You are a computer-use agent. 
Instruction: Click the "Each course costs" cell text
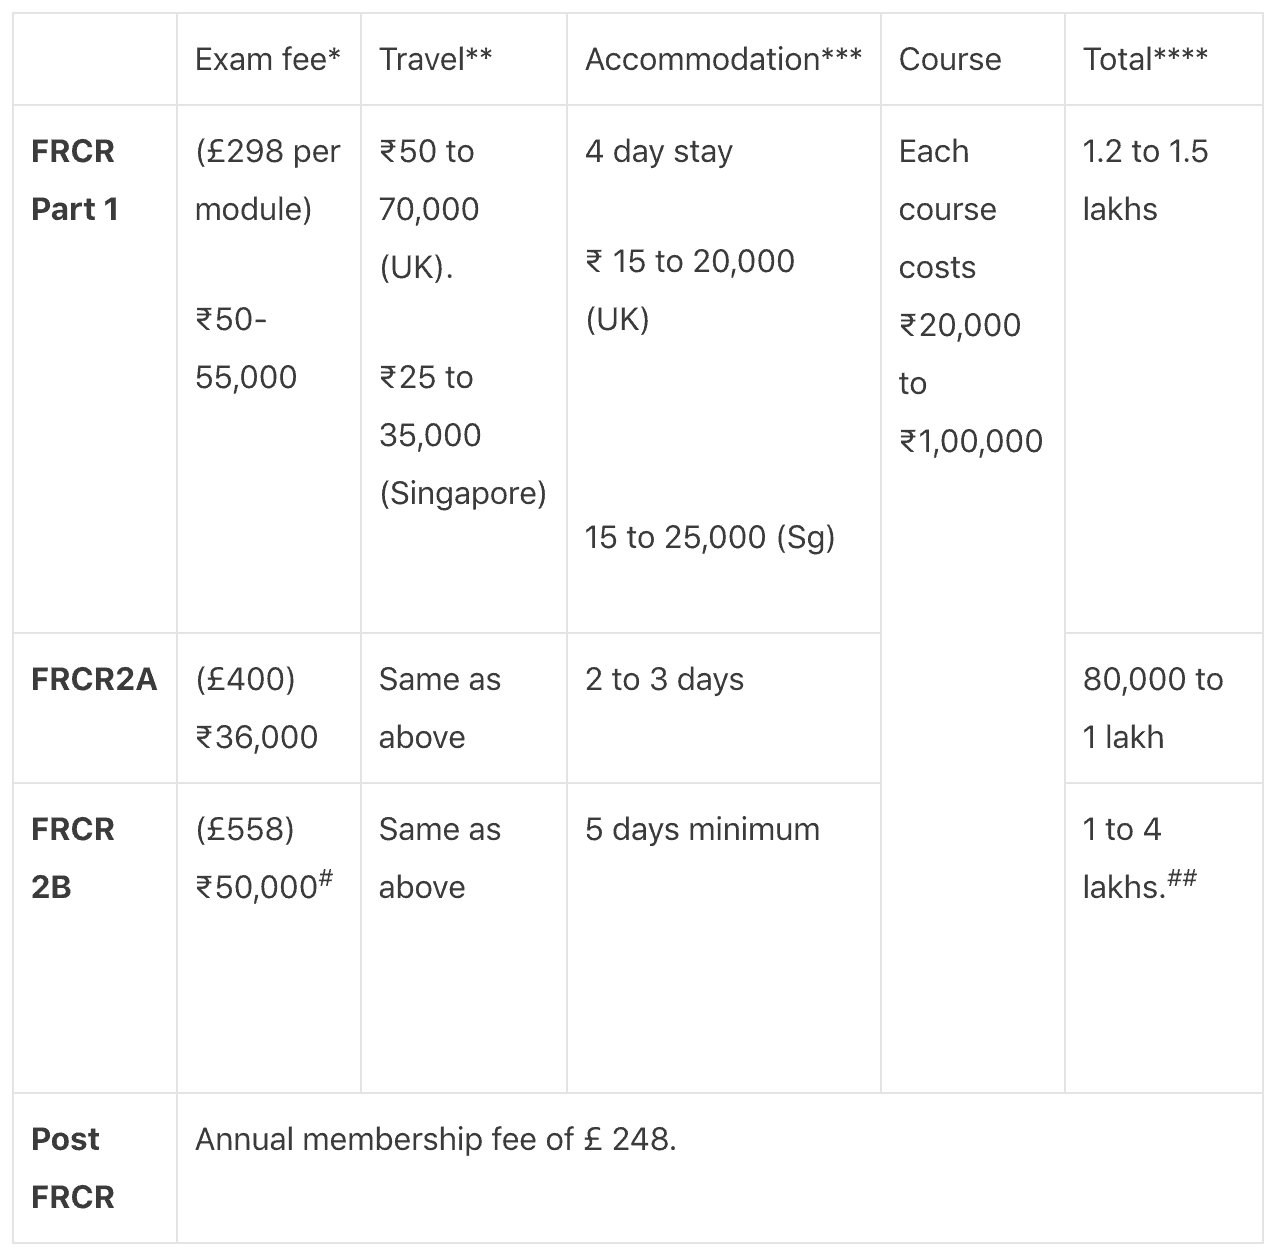point(947,209)
